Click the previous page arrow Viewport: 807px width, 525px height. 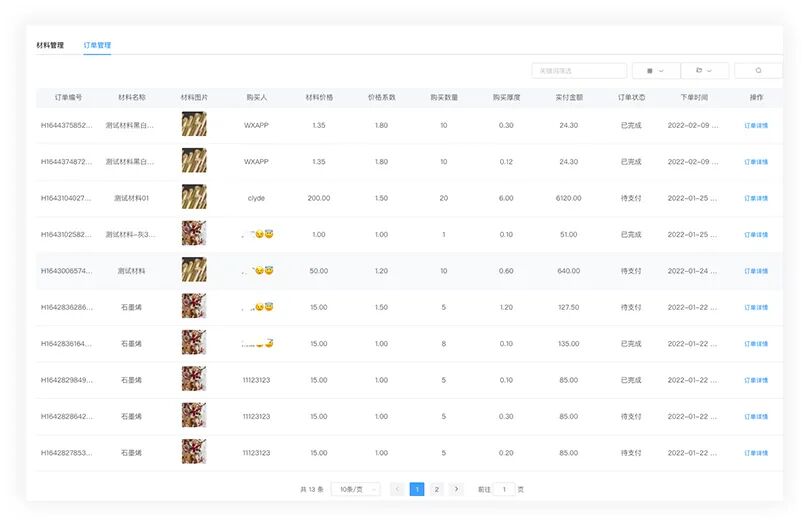pos(397,489)
